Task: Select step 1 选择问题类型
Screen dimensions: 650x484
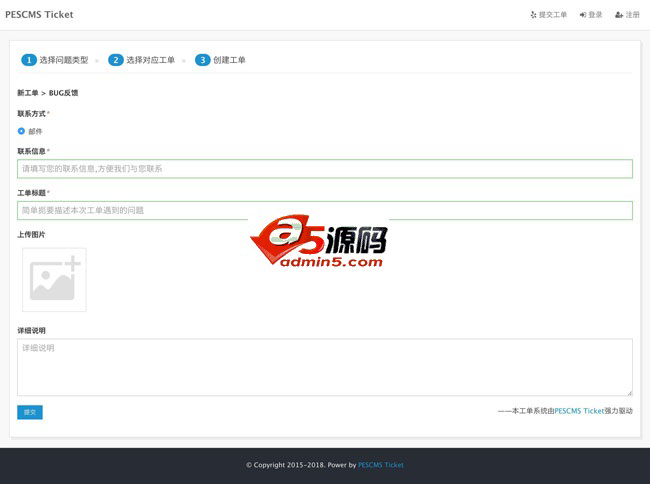Action: 55,60
